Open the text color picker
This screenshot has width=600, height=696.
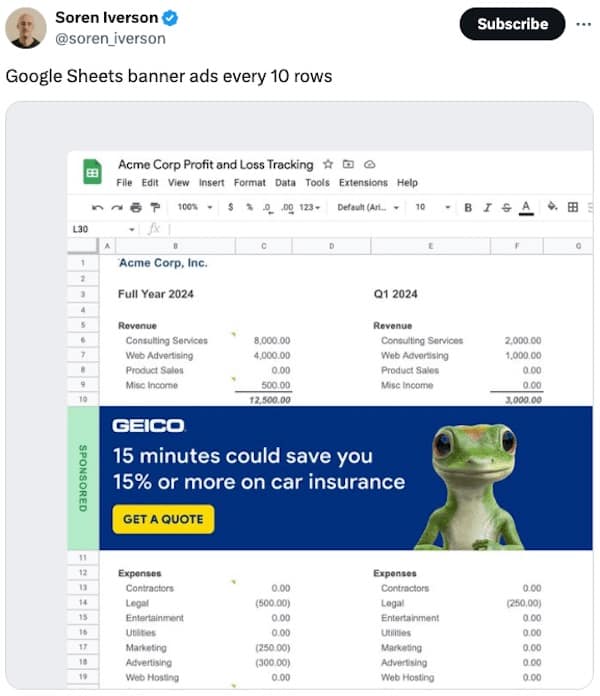[x=526, y=207]
